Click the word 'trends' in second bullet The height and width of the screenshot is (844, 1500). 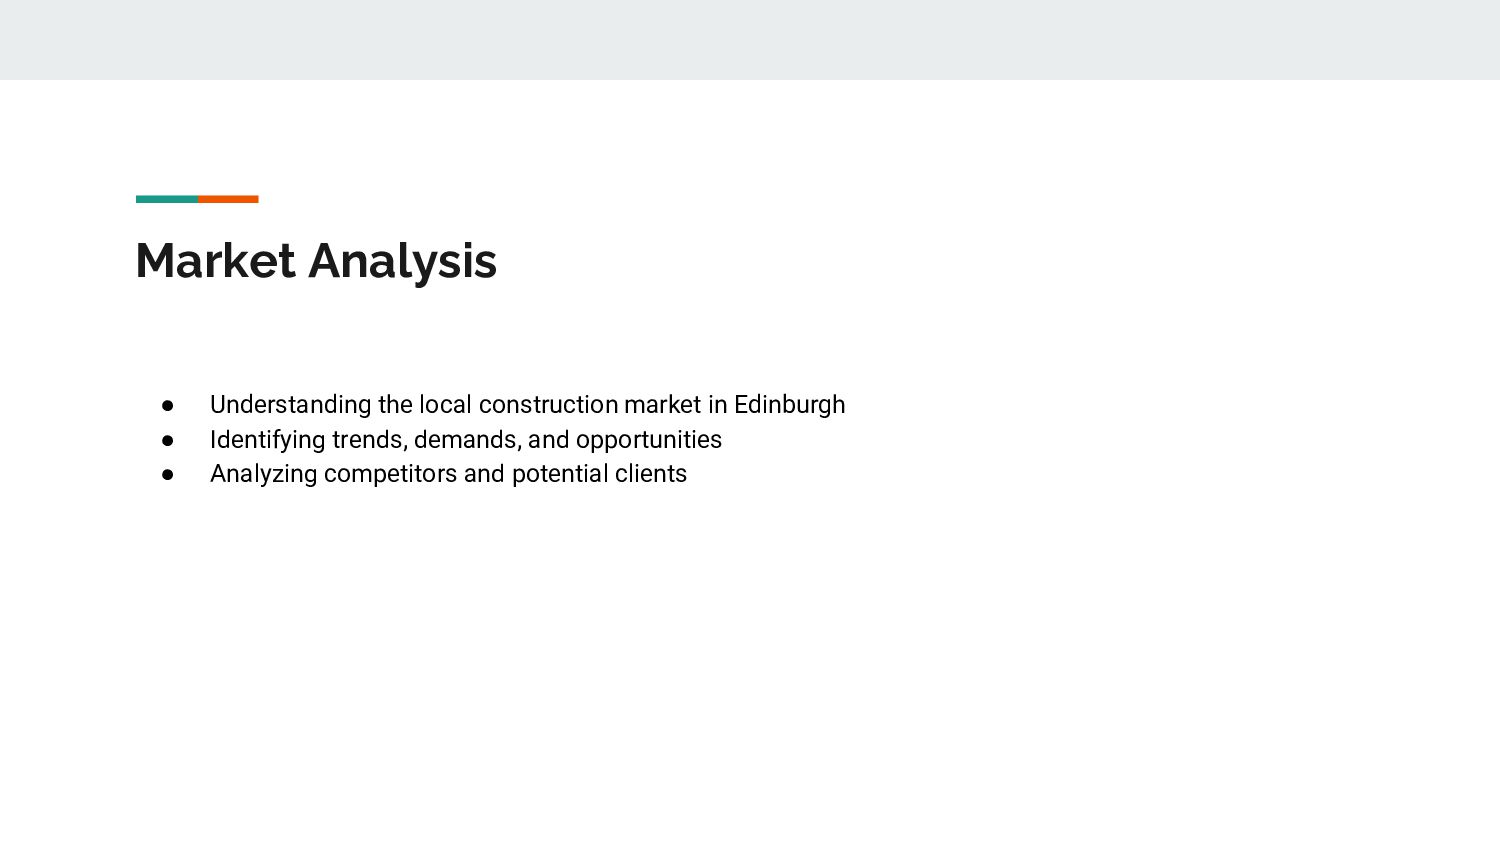pyautogui.click(x=369, y=440)
